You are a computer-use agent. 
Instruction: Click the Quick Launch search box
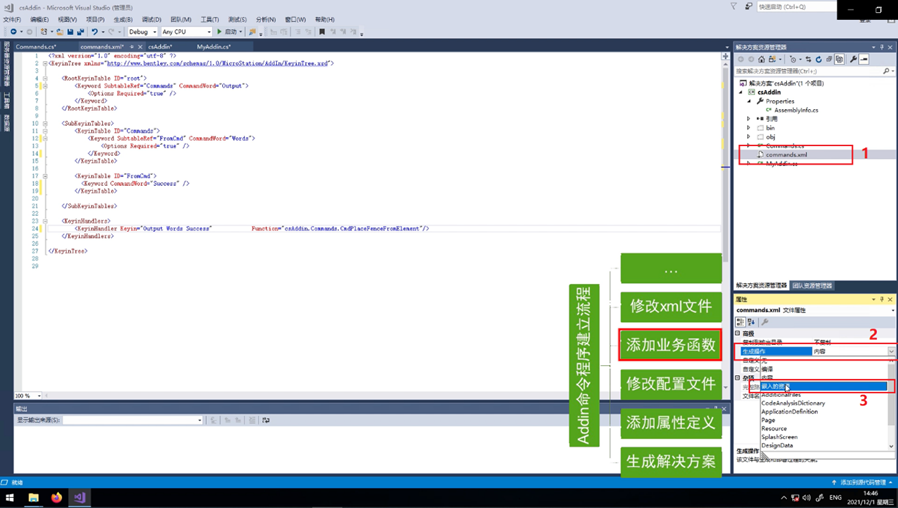click(x=797, y=7)
